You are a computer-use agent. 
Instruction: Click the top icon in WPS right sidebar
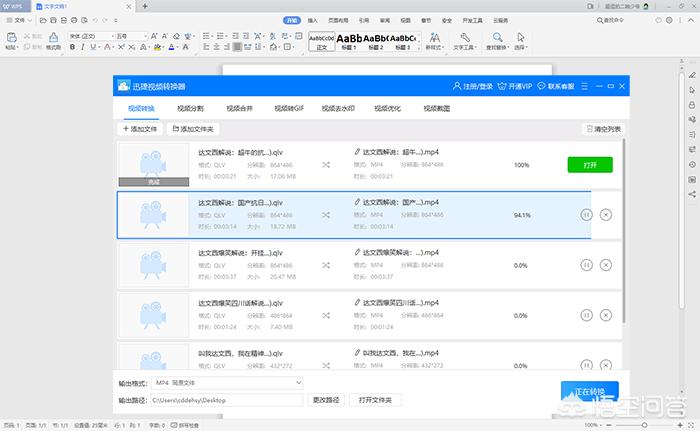pos(692,75)
